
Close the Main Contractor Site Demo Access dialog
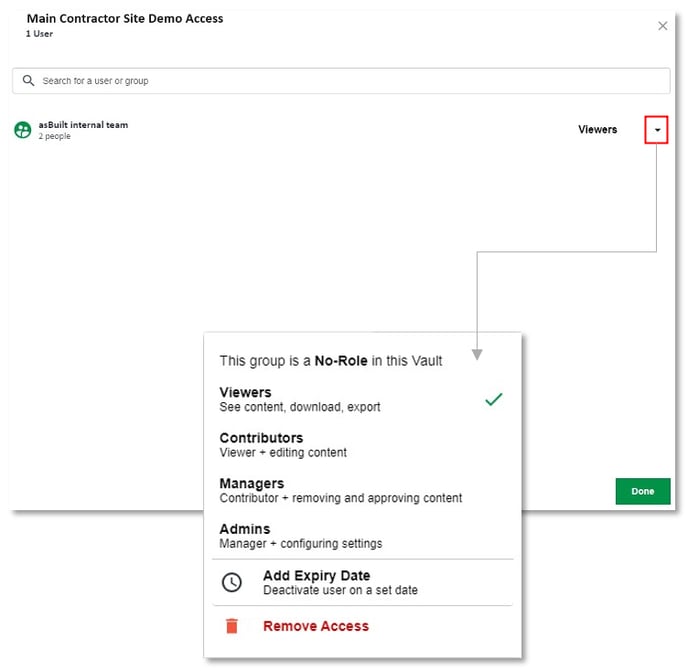663,26
